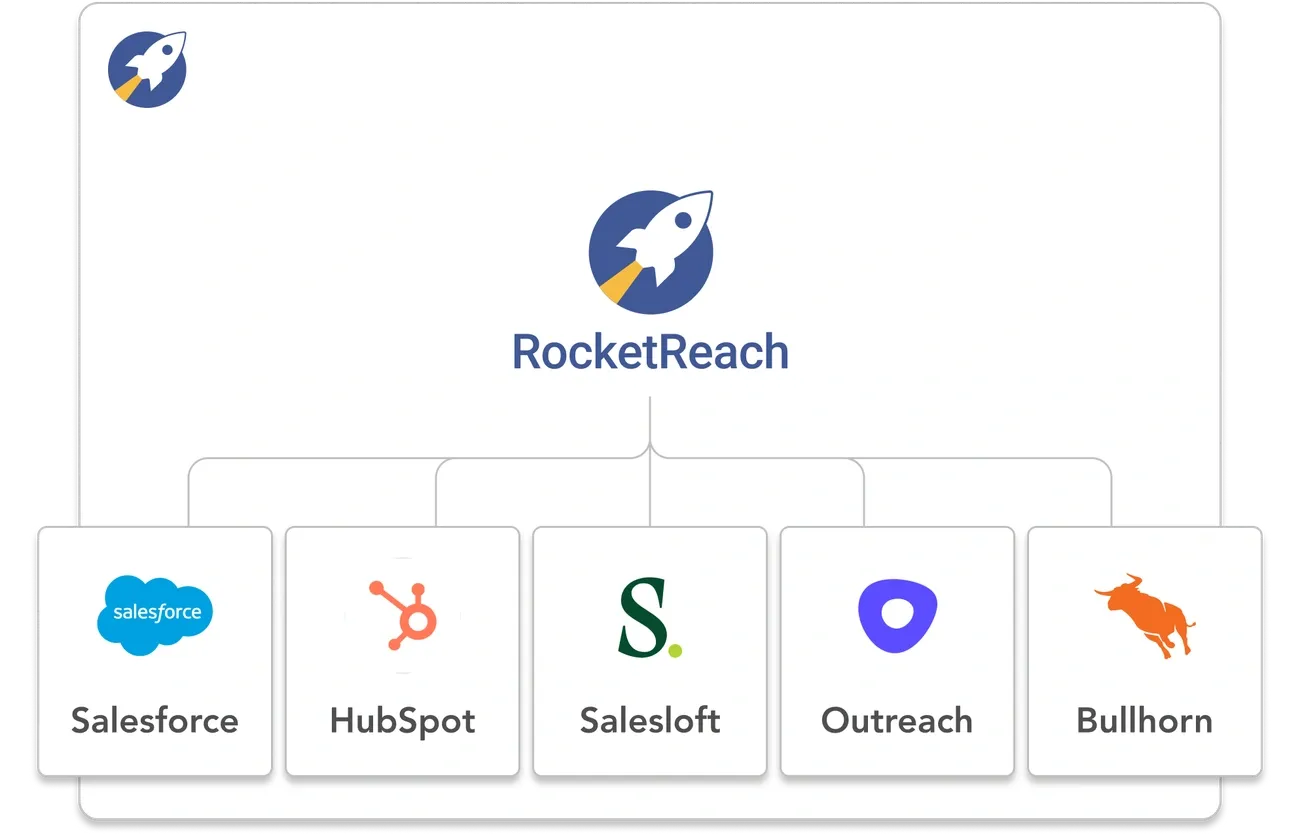Viewport: 1300px width, 834px height.
Task: Click the orange Bullhorn bull icon
Action: pos(1145,616)
